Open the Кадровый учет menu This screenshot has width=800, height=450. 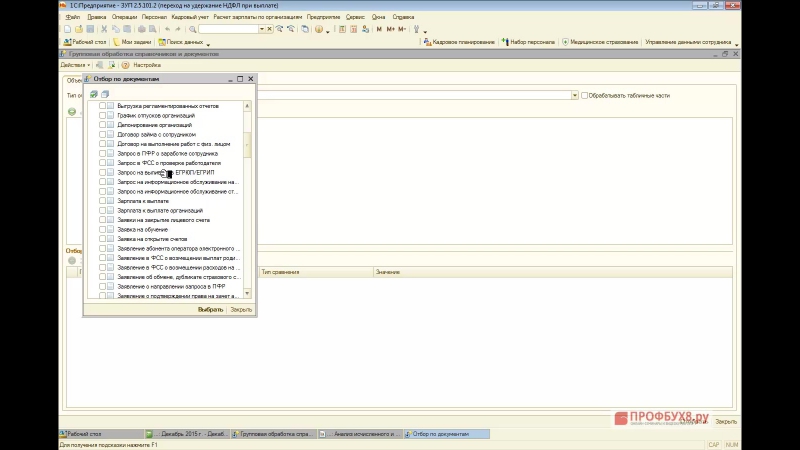[190, 17]
